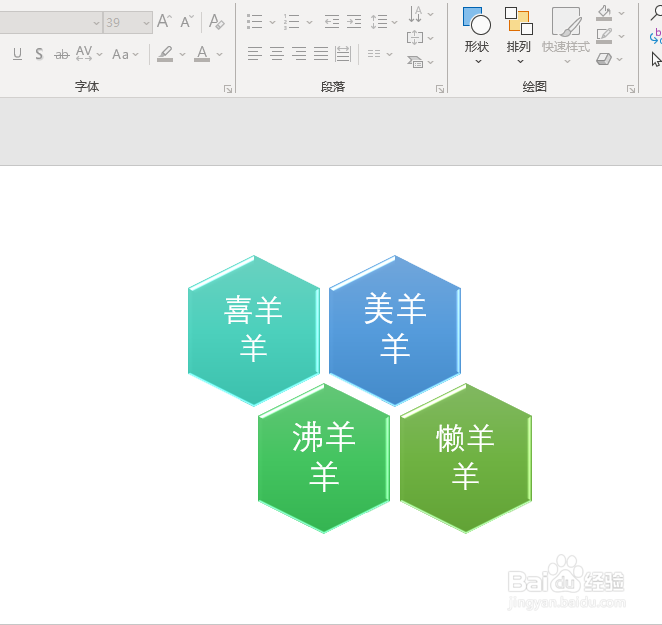Screen dimensions: 662x625
Task: Center align text
Action: (277, 54)
